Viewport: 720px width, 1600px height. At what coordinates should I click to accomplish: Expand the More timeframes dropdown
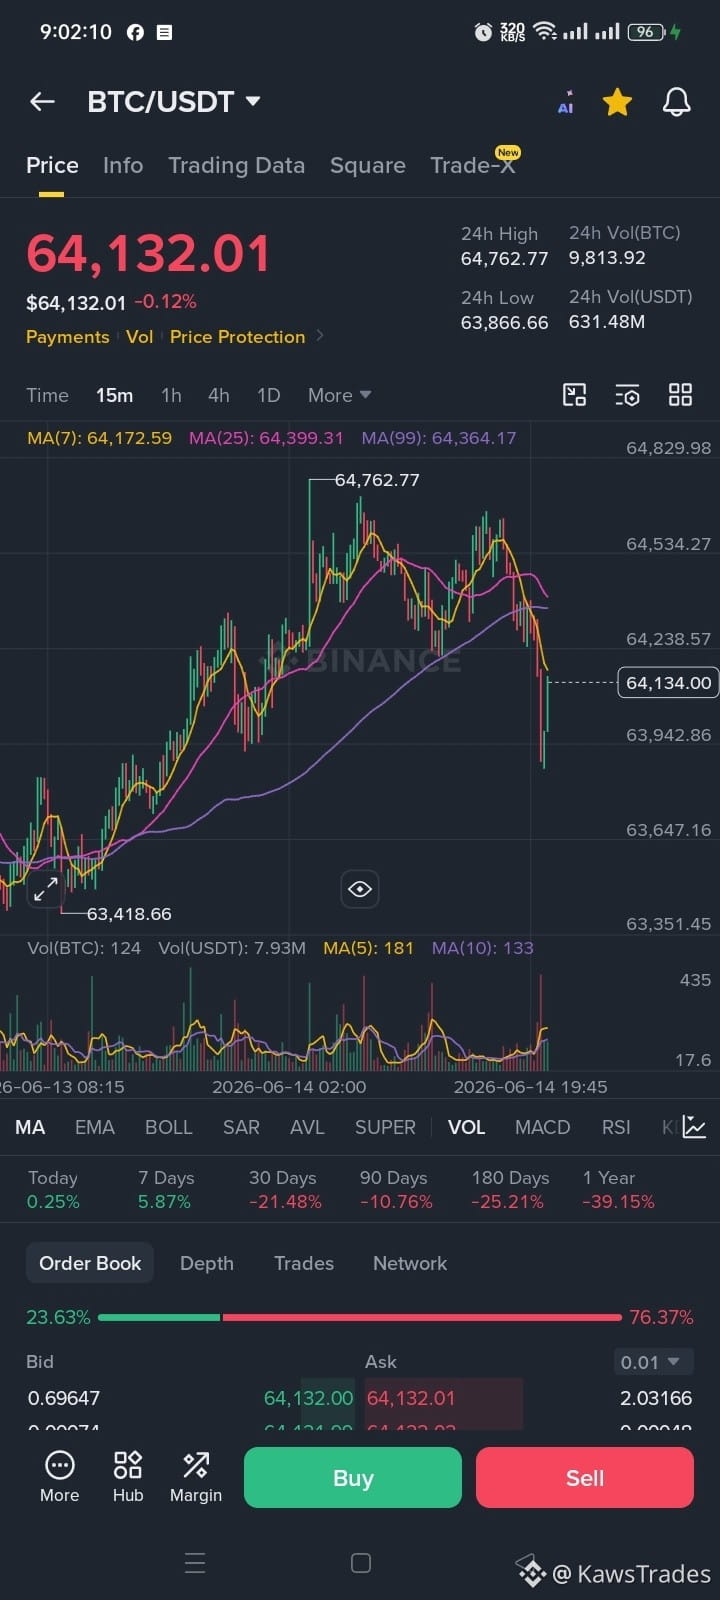pyautogui.click(x=339, y=395)
